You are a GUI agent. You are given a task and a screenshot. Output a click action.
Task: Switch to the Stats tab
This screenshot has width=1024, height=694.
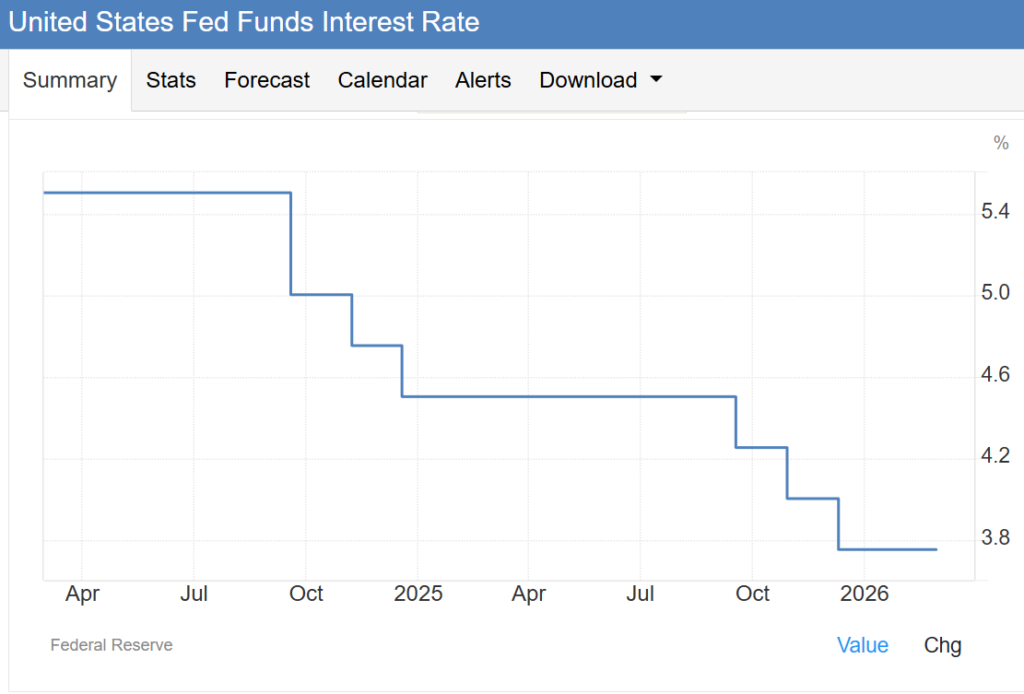tap(171, 81)
